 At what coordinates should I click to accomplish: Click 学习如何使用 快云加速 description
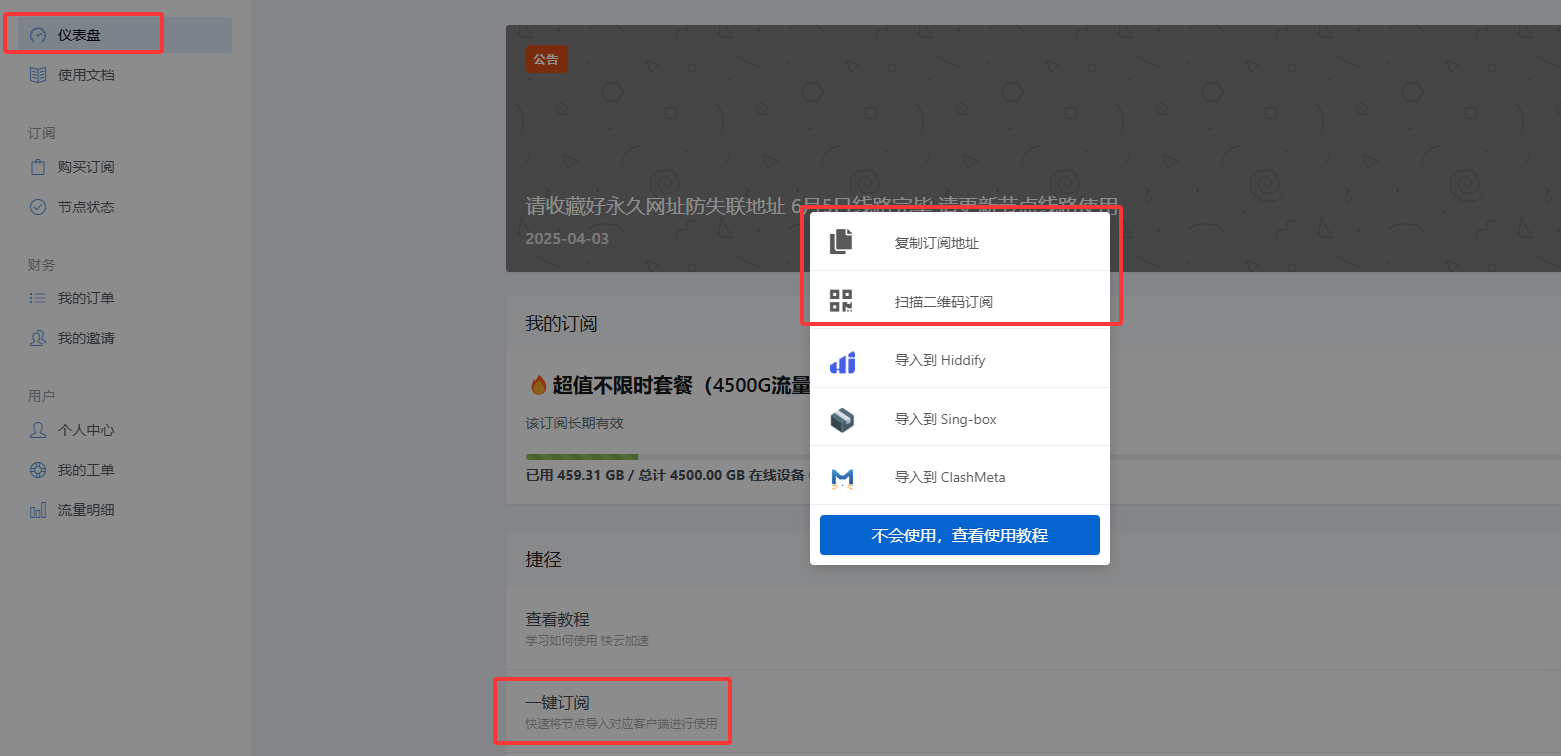pyautogui.click(x=587, y=640)
